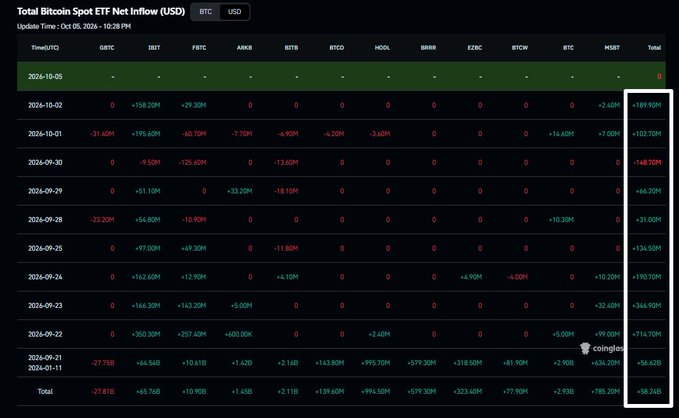679x418 pixels.
Task: Click the -60.70M FBTC value
Action: coord(194,134)
